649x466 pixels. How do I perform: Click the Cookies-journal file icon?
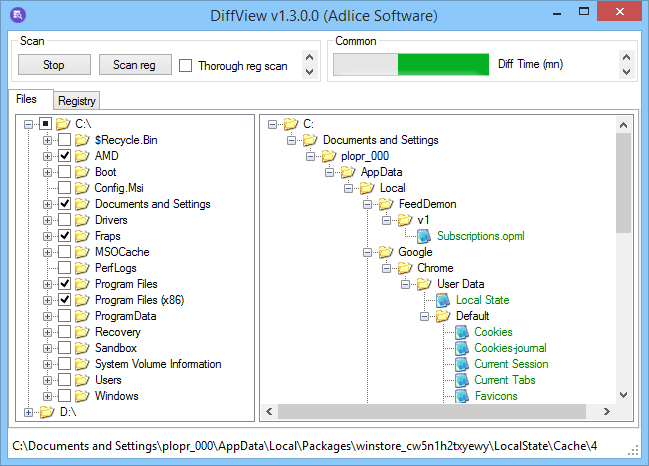pyautogui.click(x=462, y=348)
